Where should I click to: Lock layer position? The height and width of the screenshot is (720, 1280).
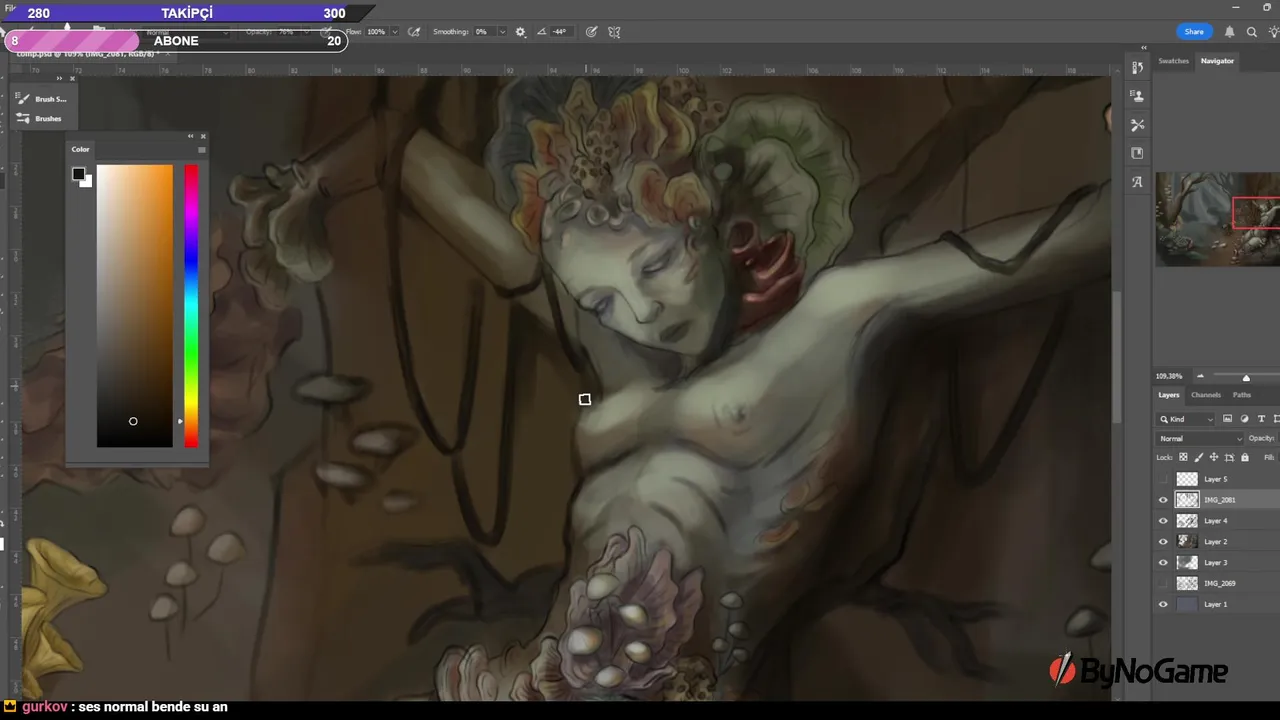pos(1214,457)
